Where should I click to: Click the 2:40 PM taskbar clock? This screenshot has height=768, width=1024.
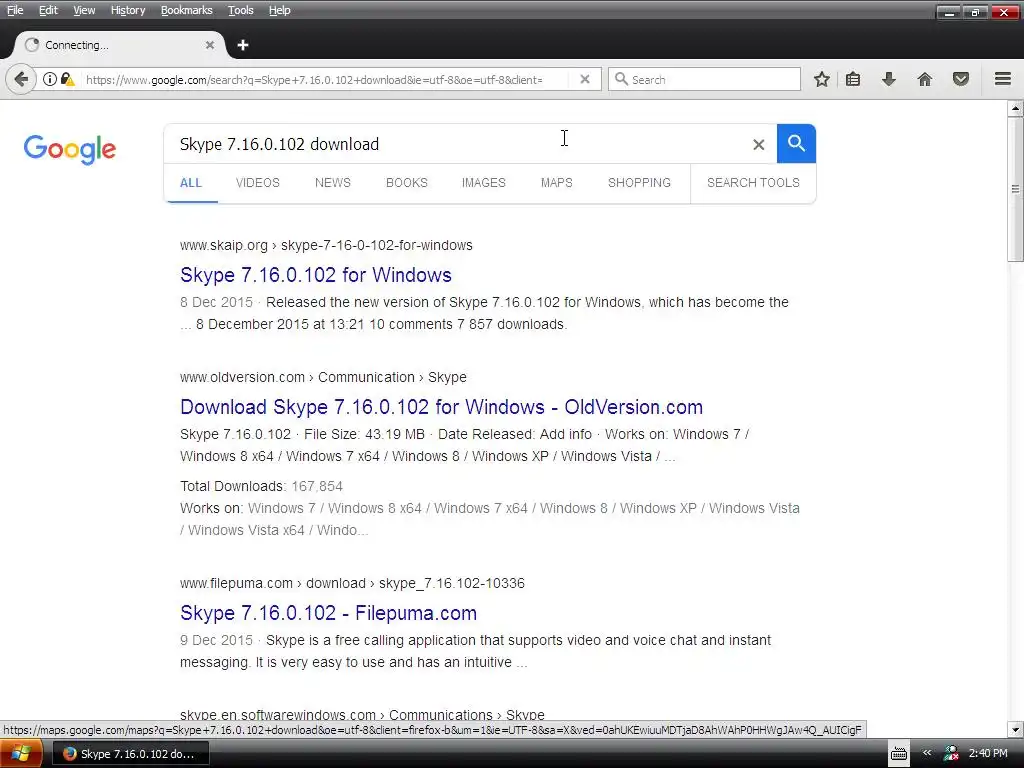988,753
